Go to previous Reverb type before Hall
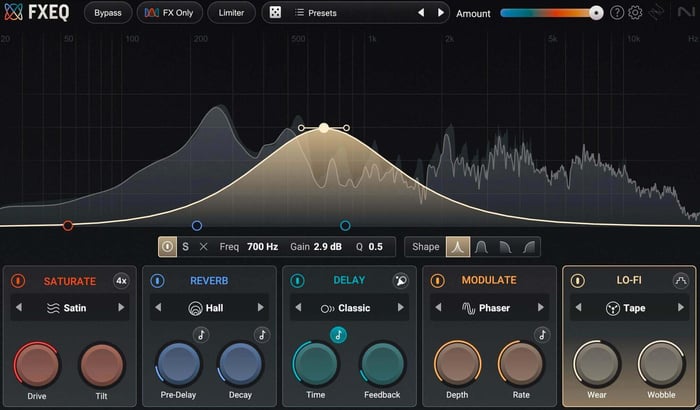The image size is (700, 410). (x=158, y=307)
